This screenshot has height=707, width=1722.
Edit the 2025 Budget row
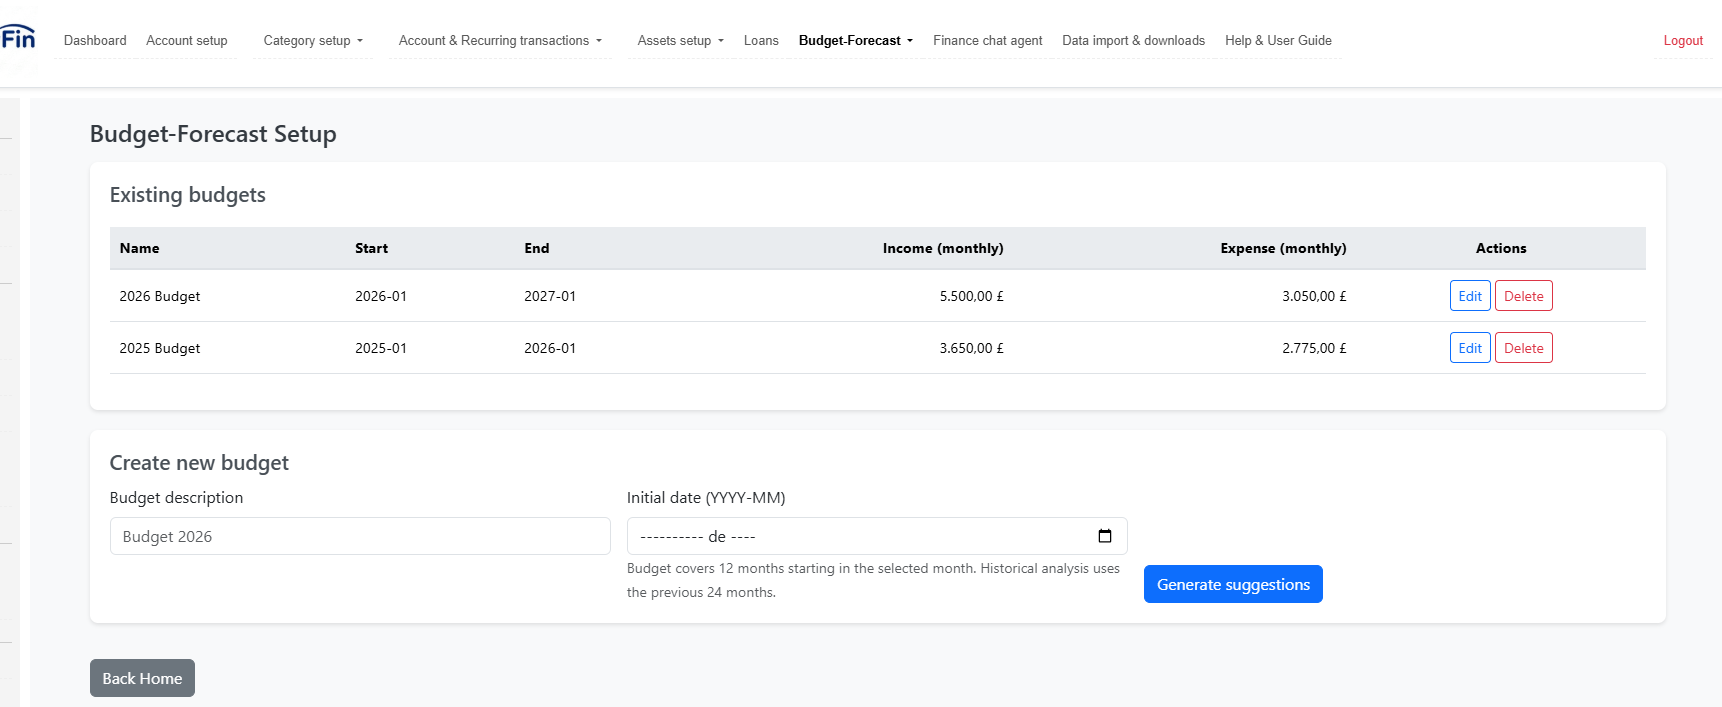(x=1470, y=348)
